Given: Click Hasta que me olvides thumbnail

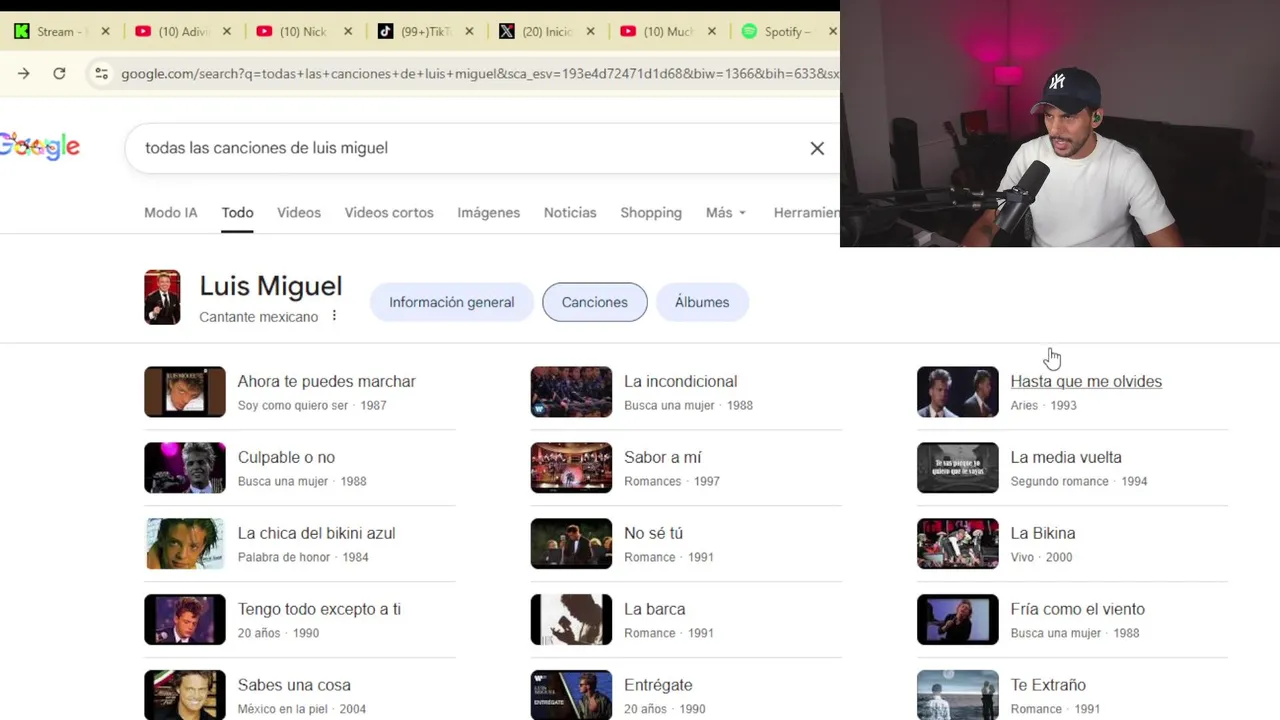Looking at the screenshot, I should (958, 392).
